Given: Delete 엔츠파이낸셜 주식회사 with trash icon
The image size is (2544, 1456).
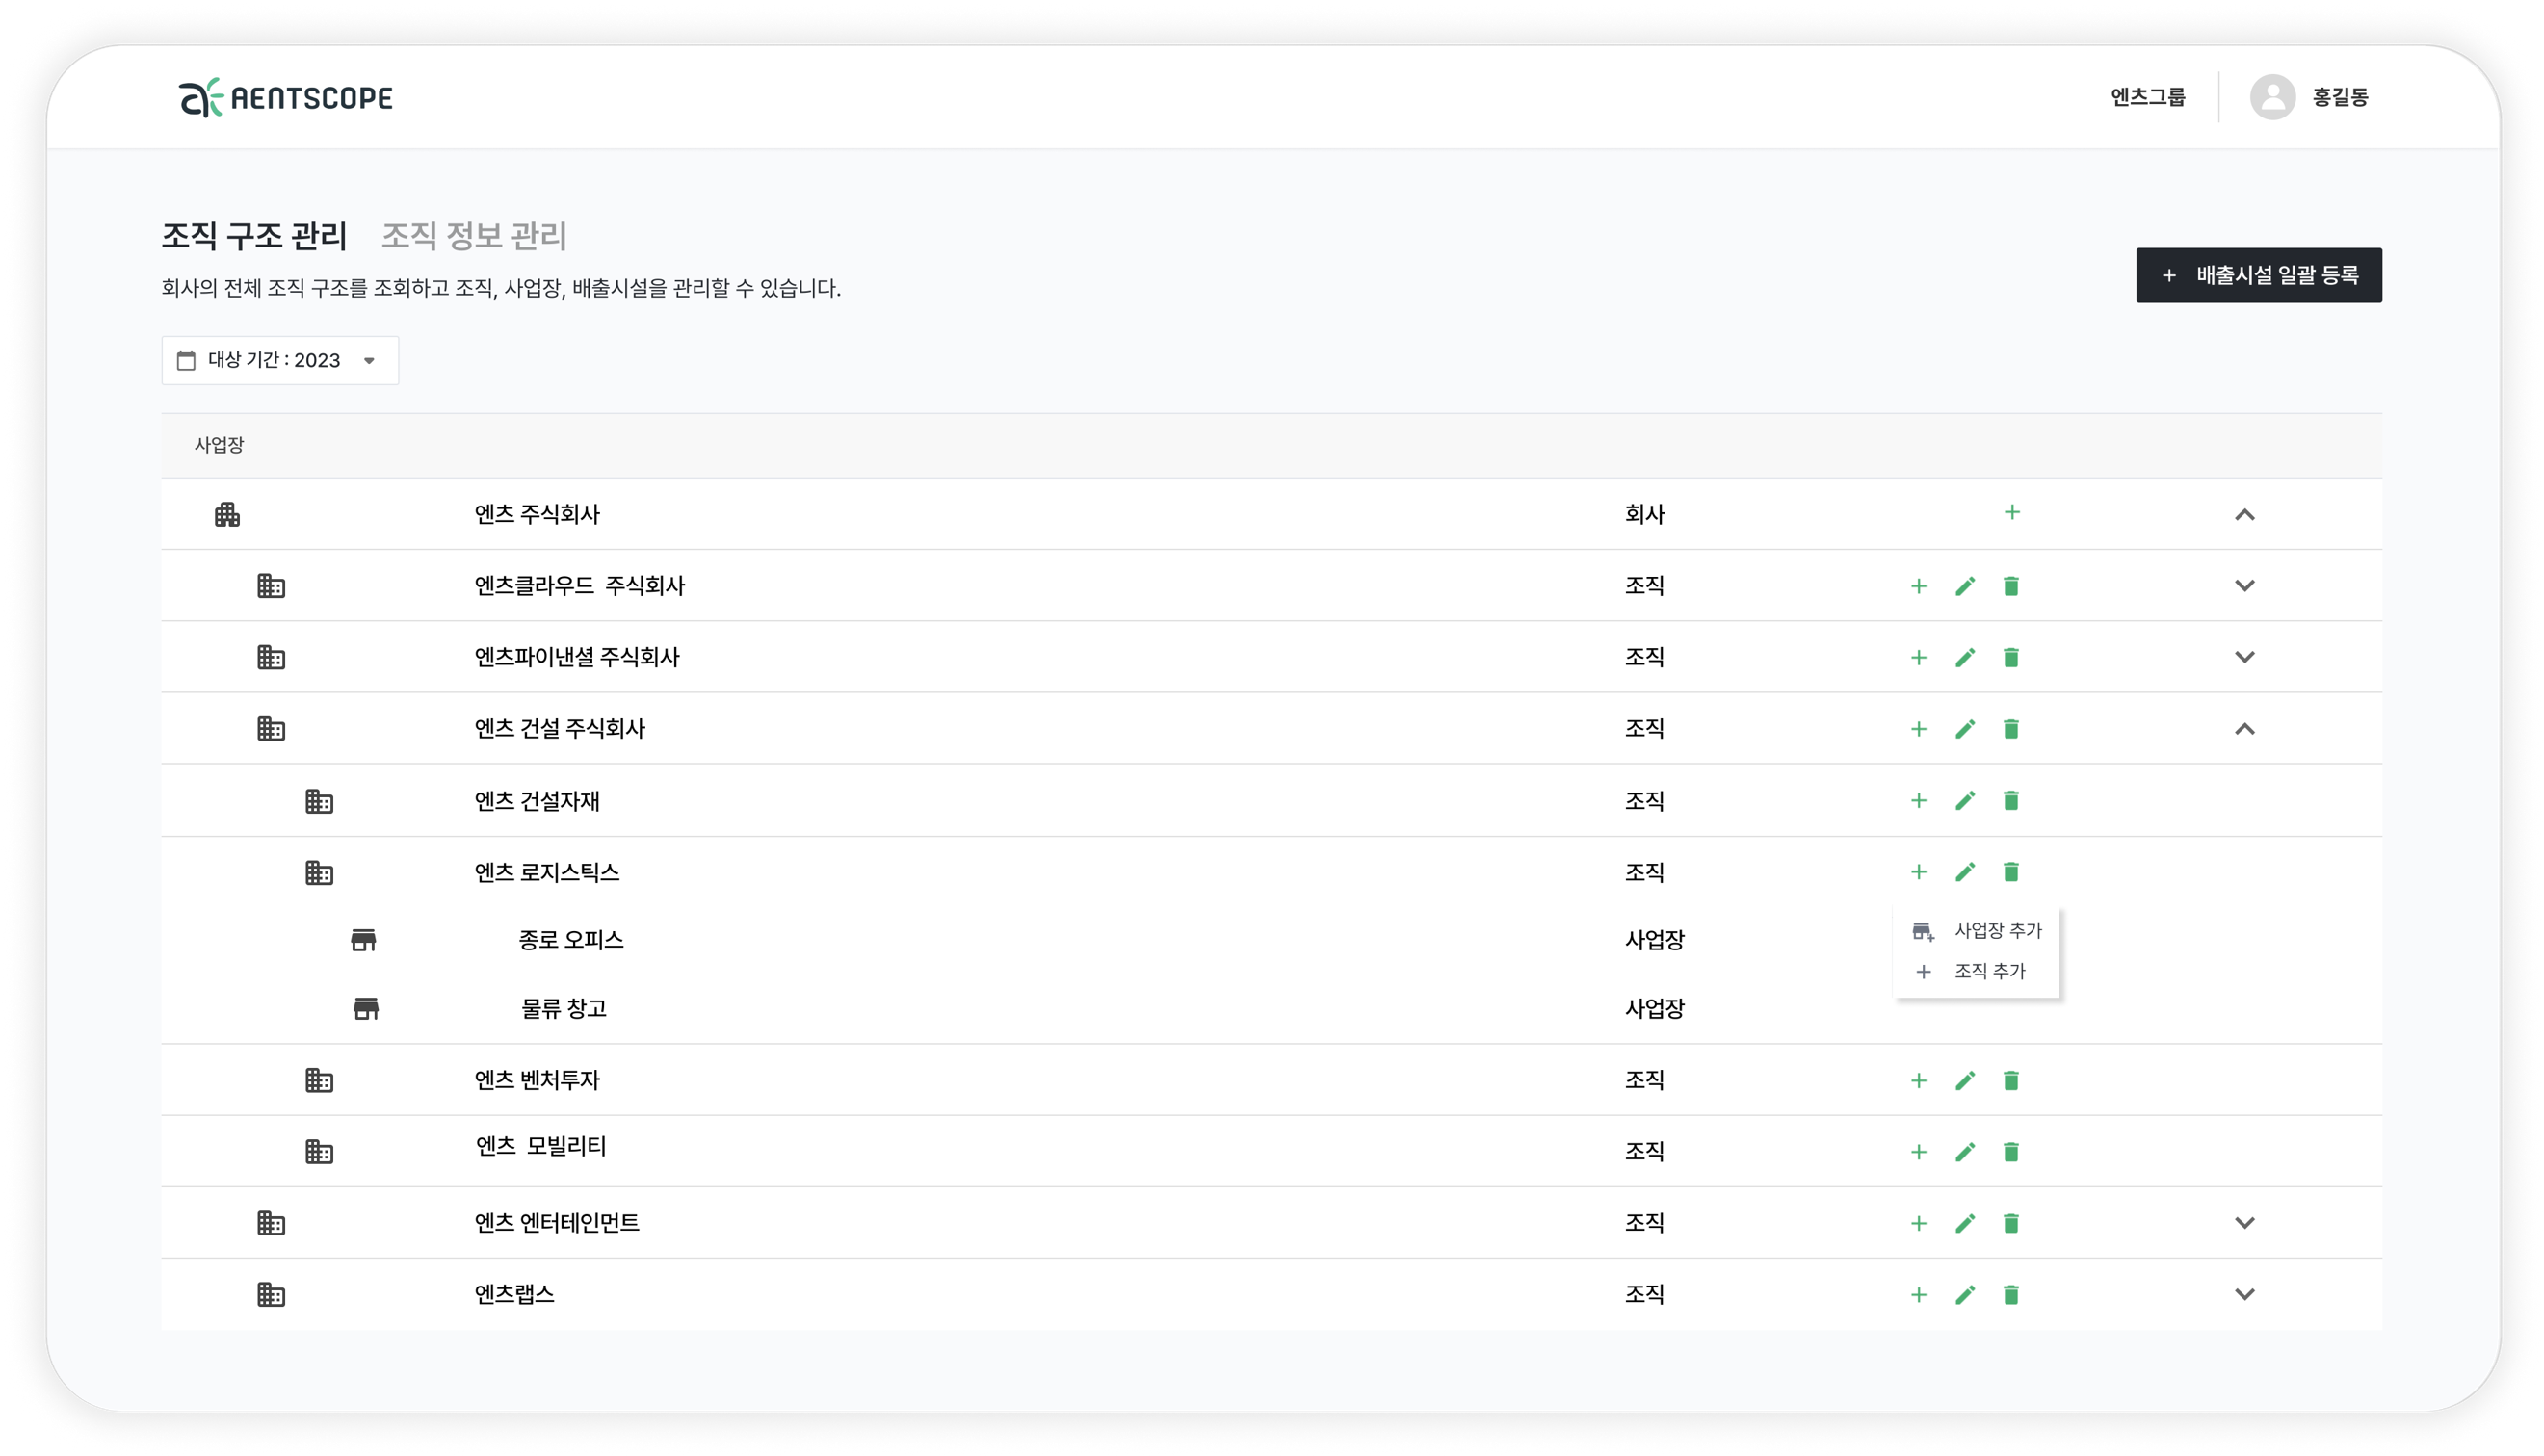Looking at the screenshot, I should (x=2011, y=658).
